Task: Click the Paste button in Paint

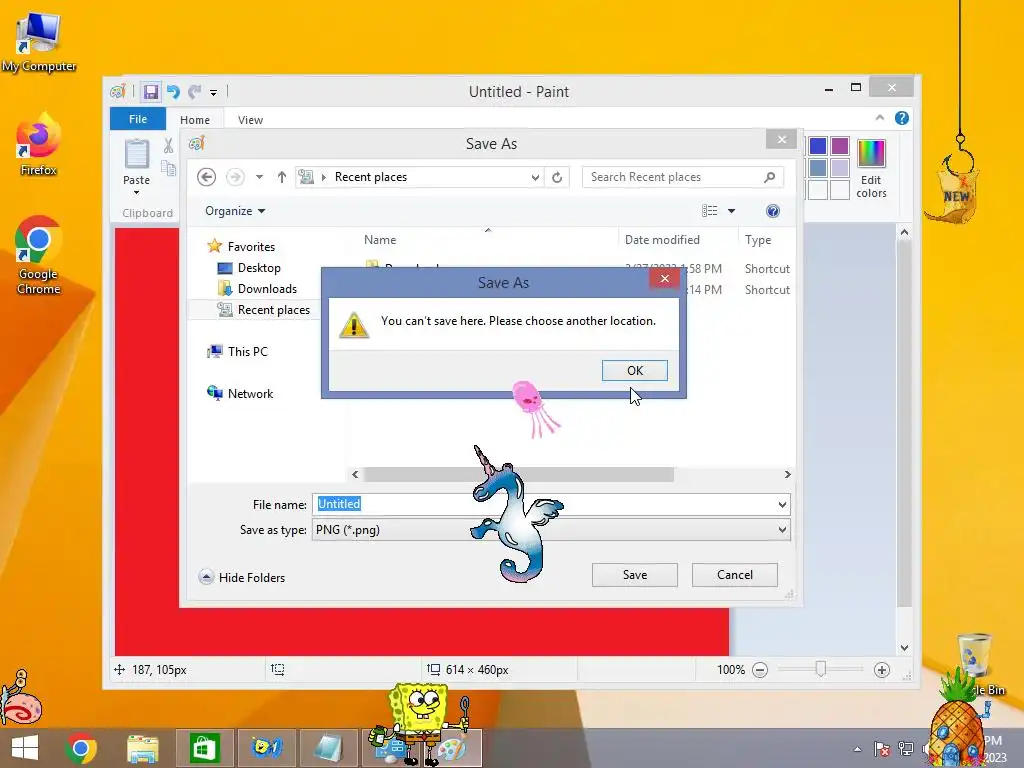Action: click(x=136, y=166)
